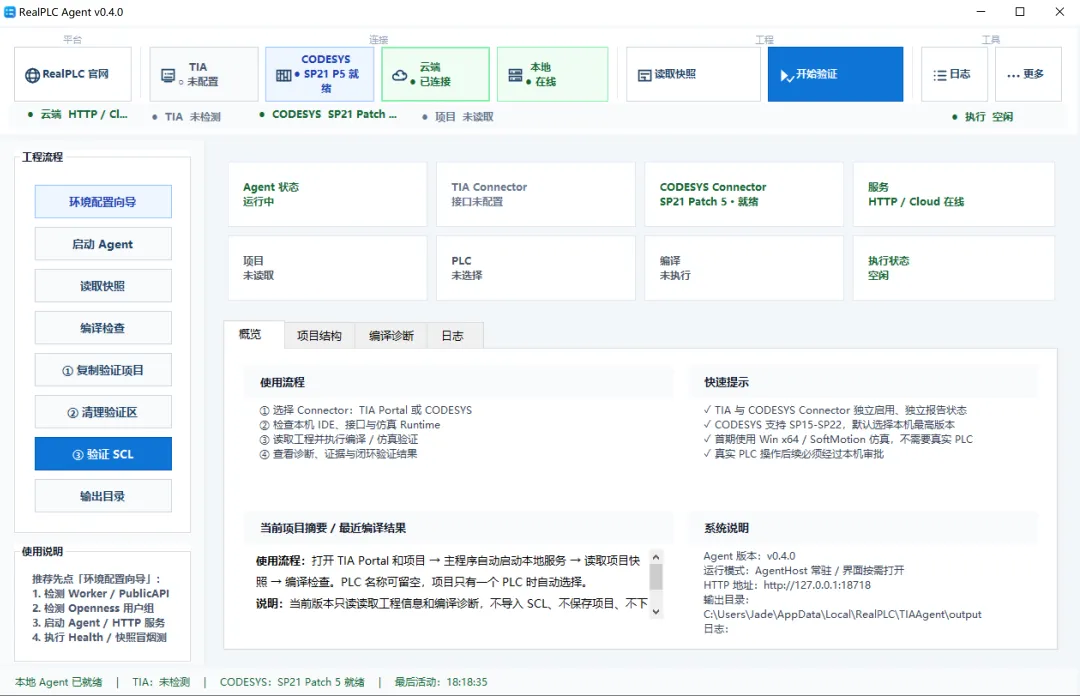Click the RealPLC app icon in title bar
The height and width of the screenshot is (696, 1080).
tap(10, 12)
